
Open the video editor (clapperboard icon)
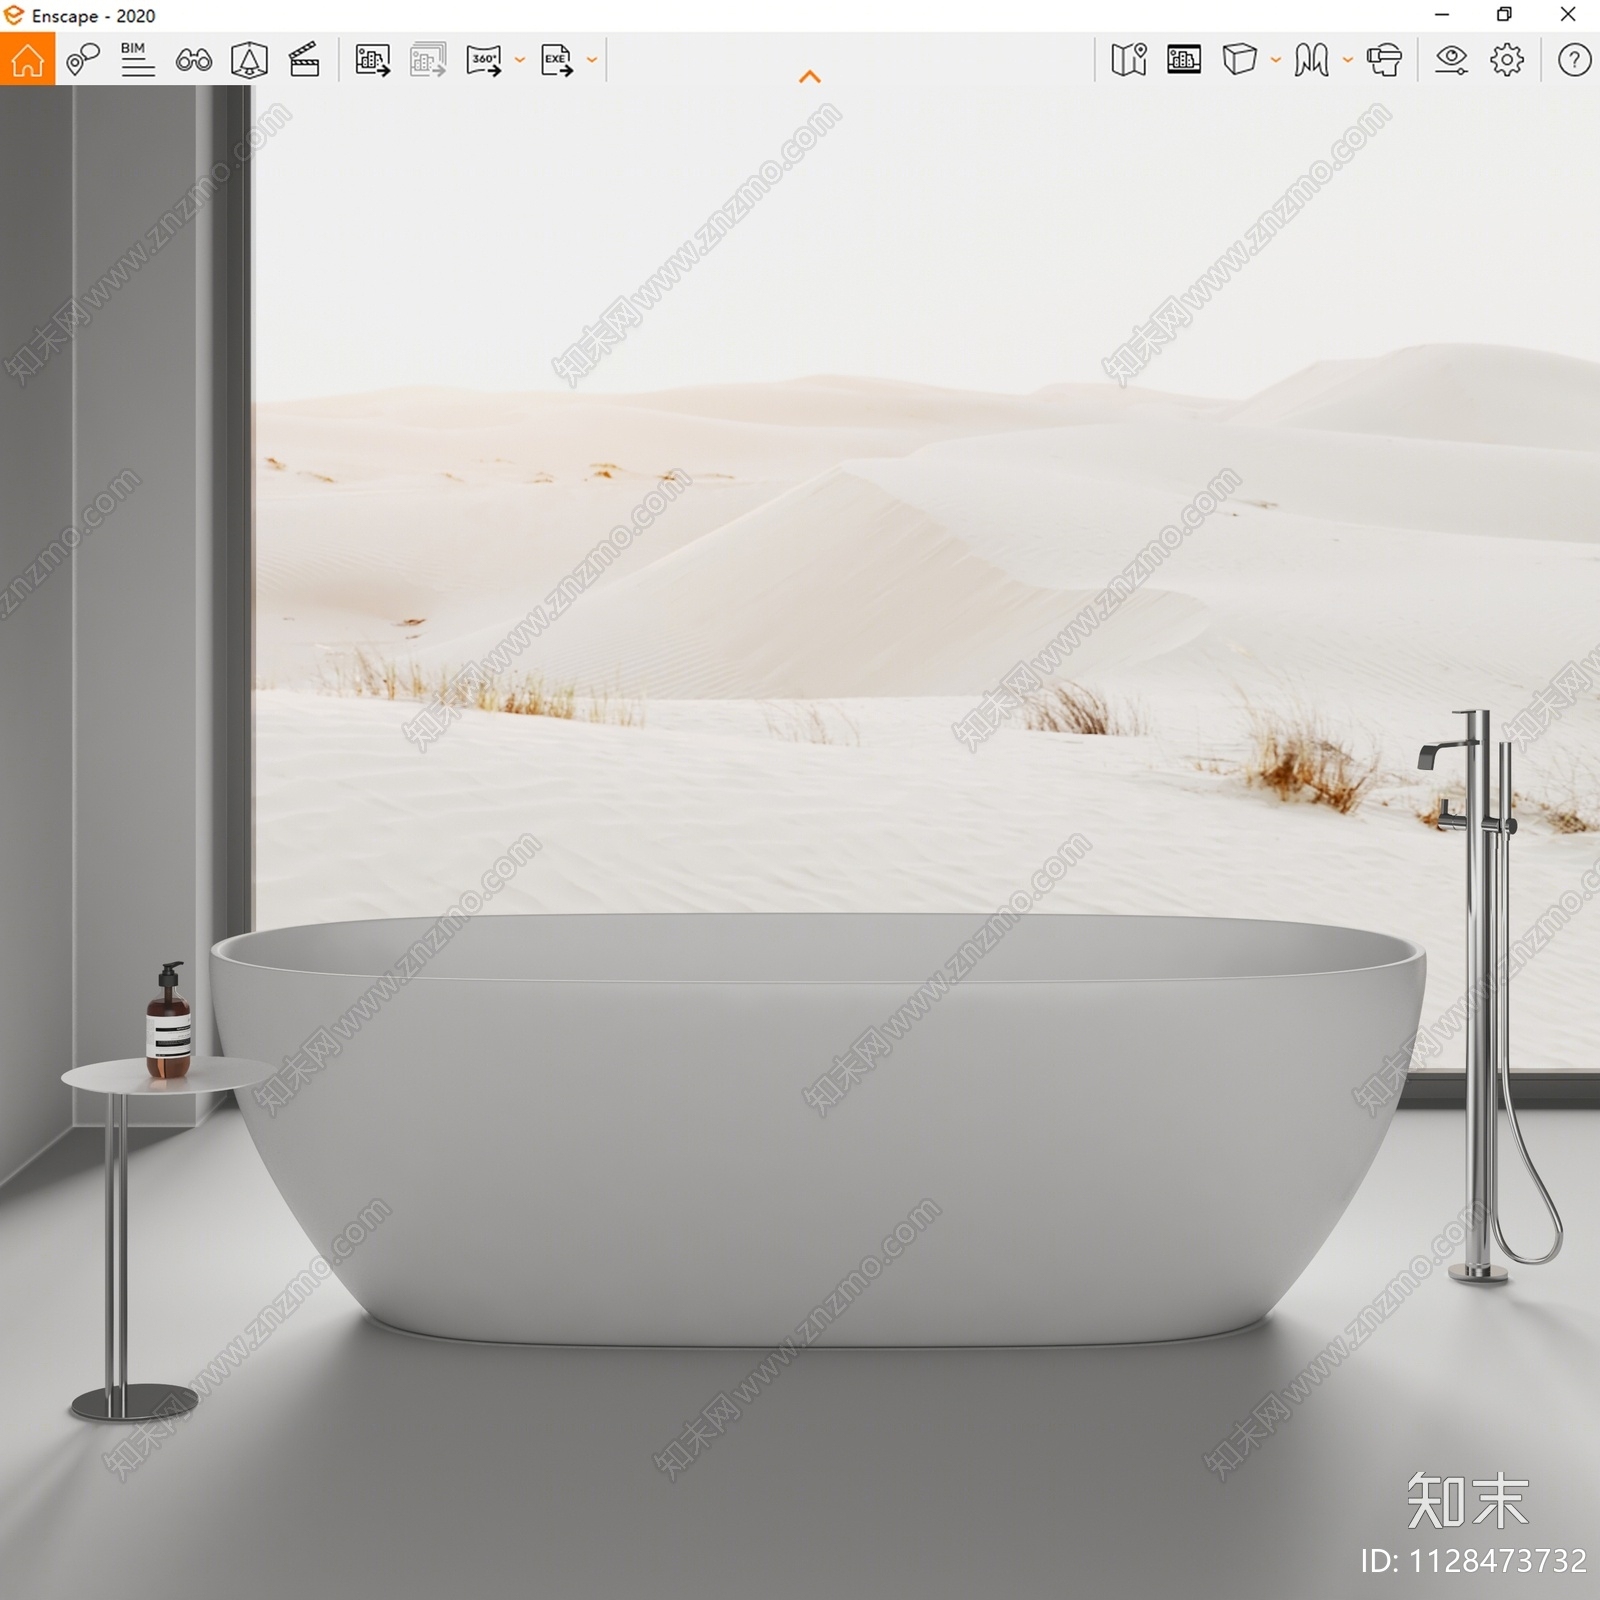pos(304,60)
